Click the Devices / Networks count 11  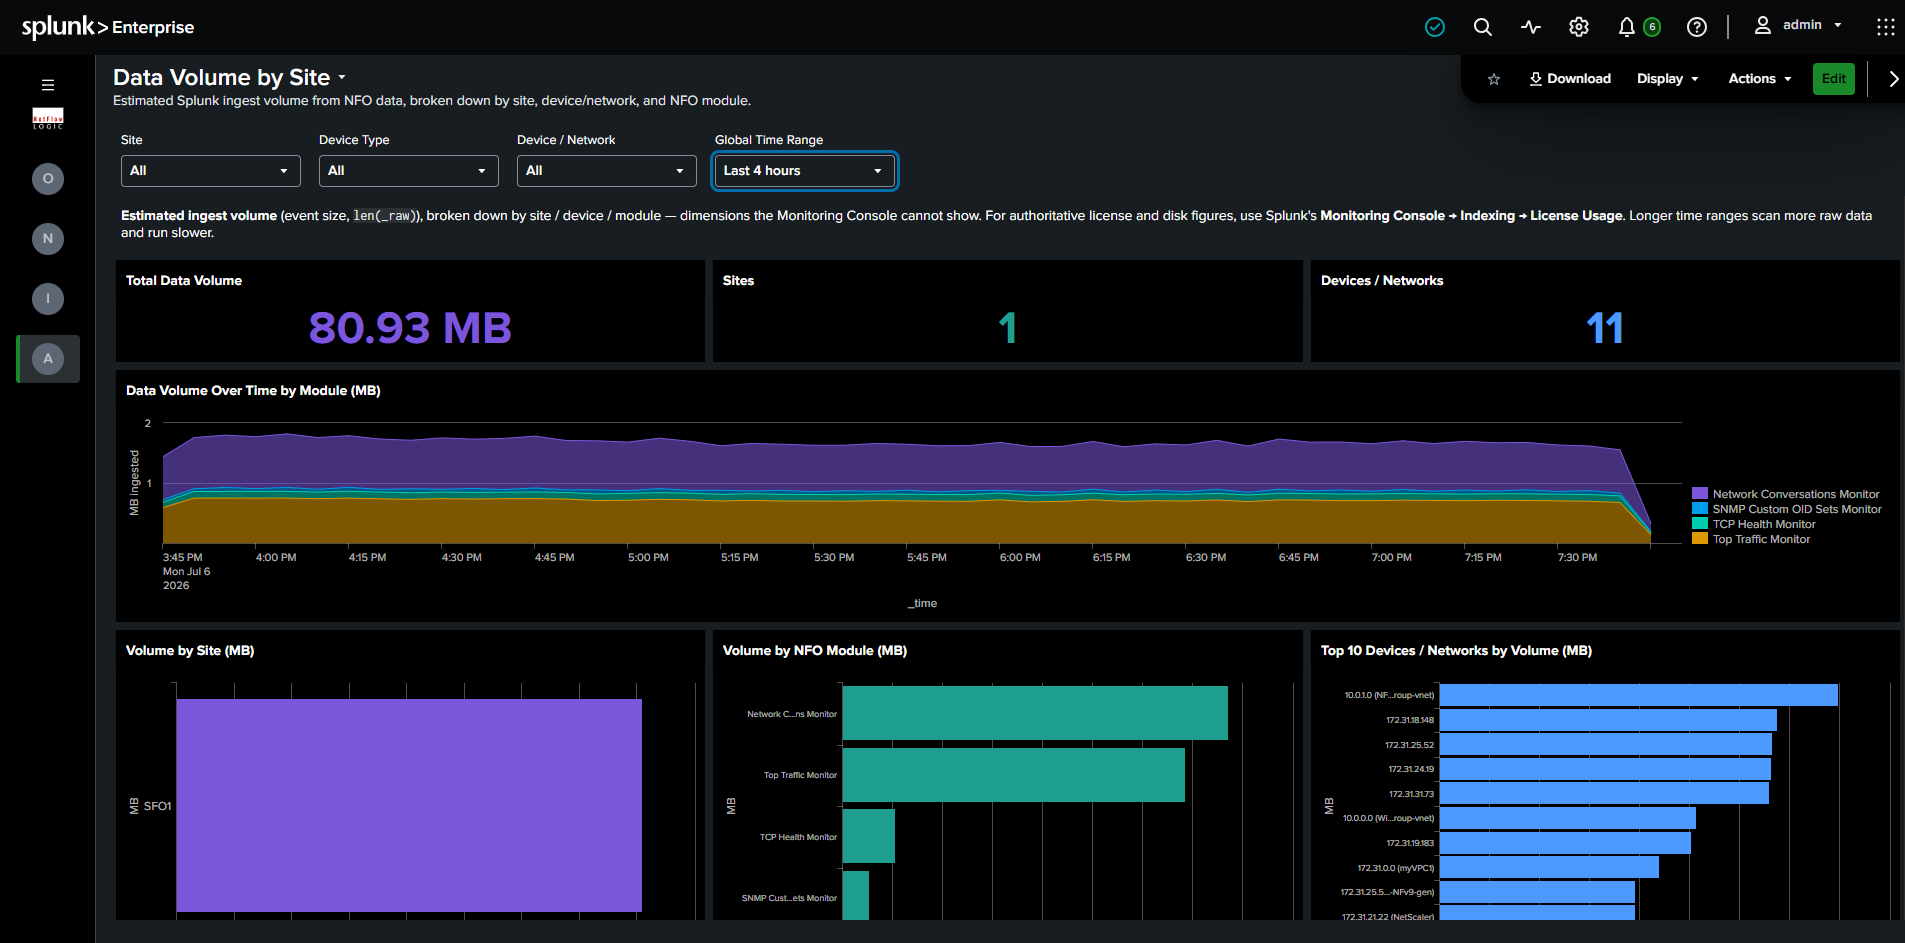pyautogui.click(x=1605, y=328)
